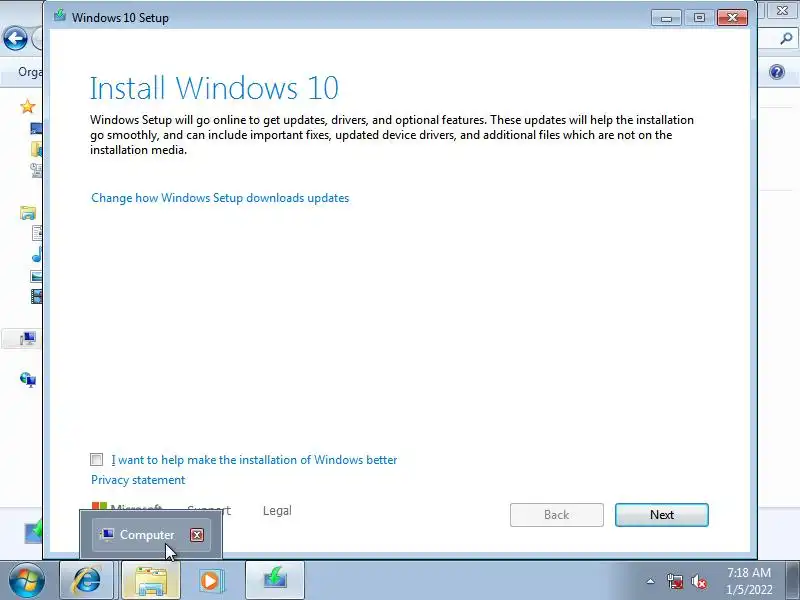
Task: Switch to Windows 10 Setup taskbar button
Action: (275, 581)
